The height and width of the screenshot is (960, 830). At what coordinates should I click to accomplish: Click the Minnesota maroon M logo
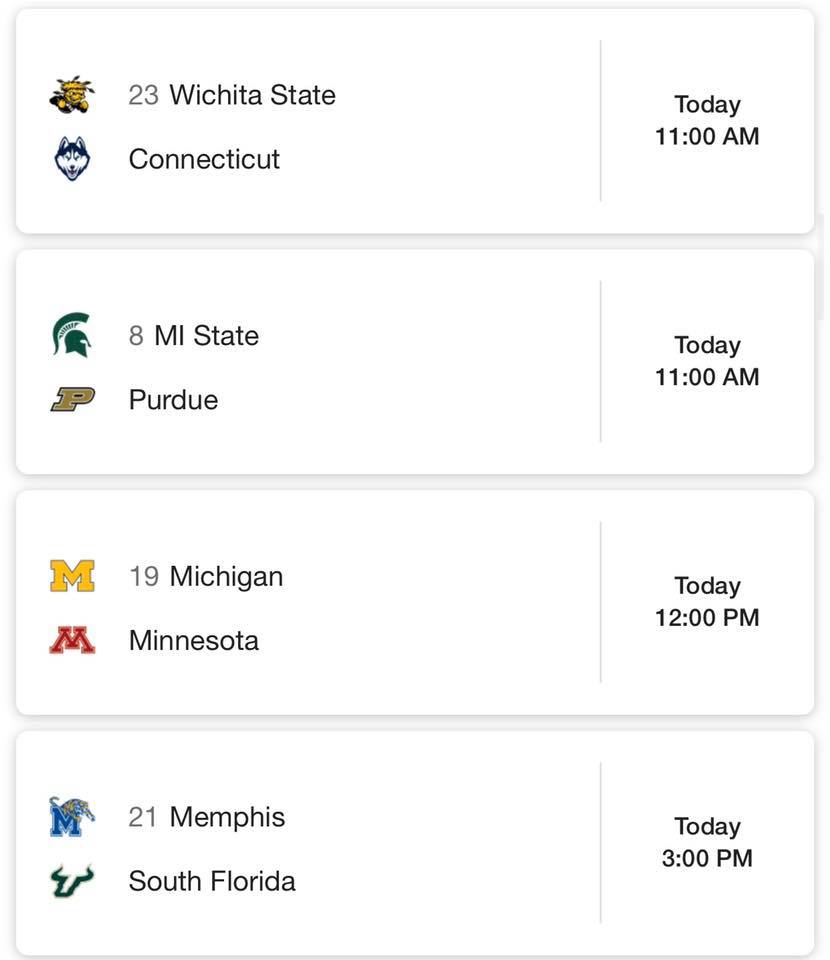(x=72, y=640)
